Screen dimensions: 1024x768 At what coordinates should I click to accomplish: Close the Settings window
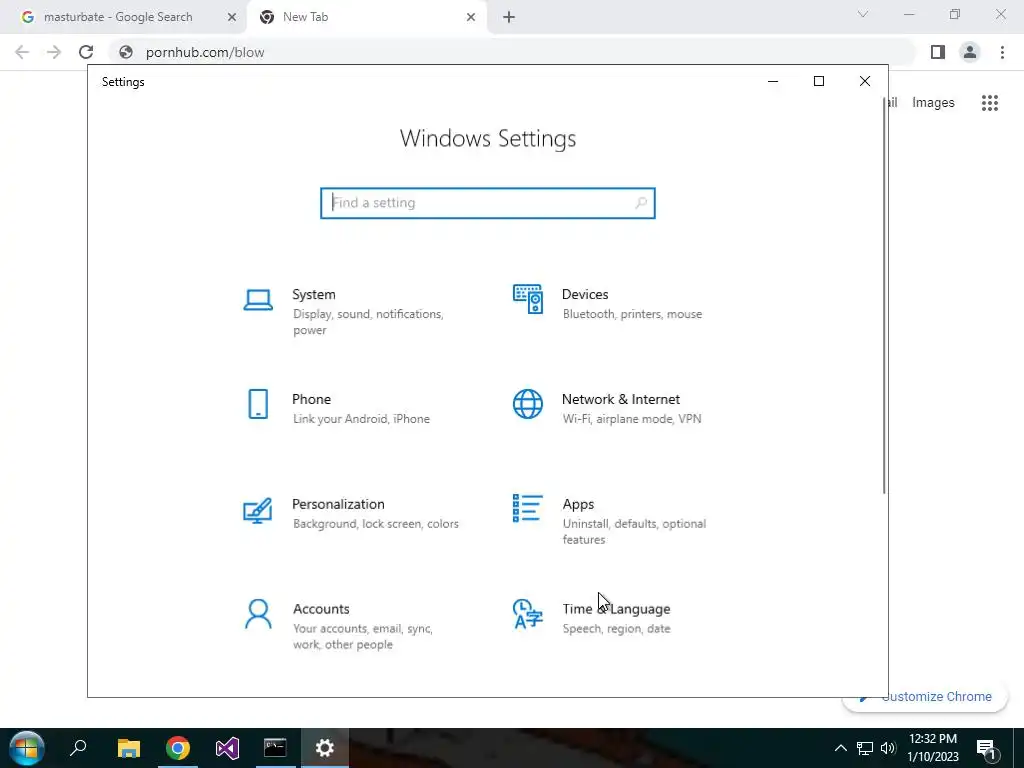865,81
